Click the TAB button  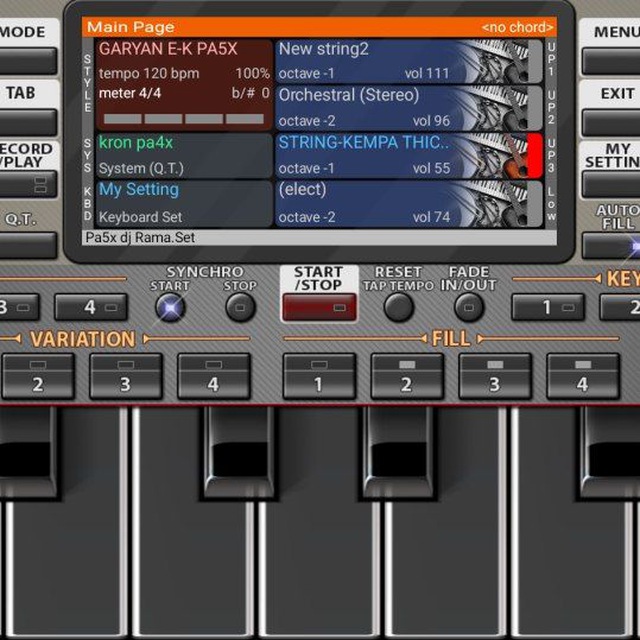tap(28, 122)
